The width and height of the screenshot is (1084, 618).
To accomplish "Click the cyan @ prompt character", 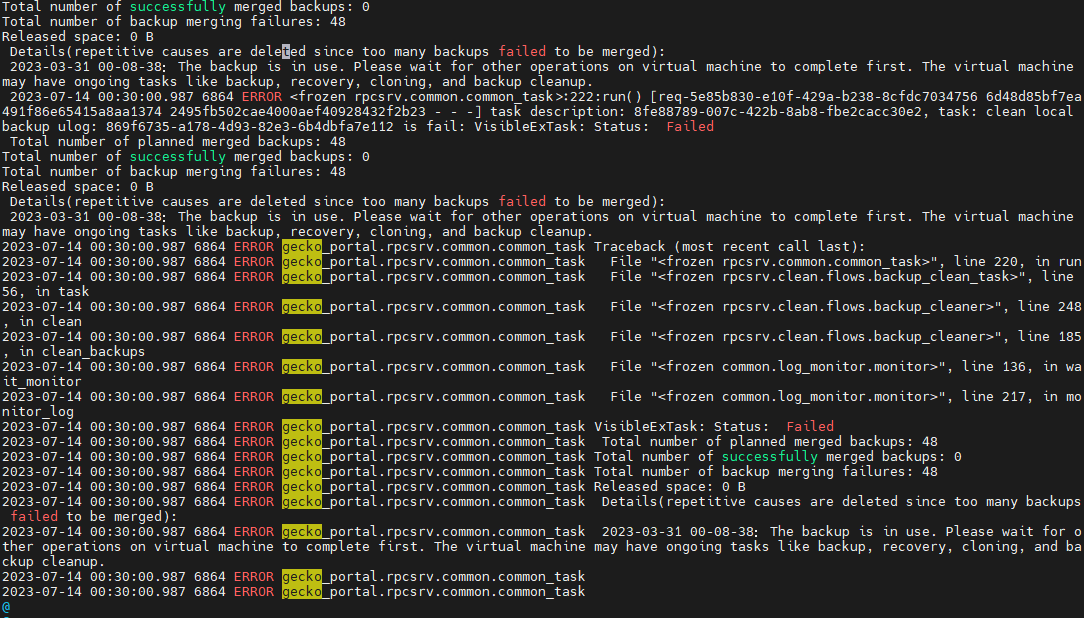I will (x=6, y=607).
